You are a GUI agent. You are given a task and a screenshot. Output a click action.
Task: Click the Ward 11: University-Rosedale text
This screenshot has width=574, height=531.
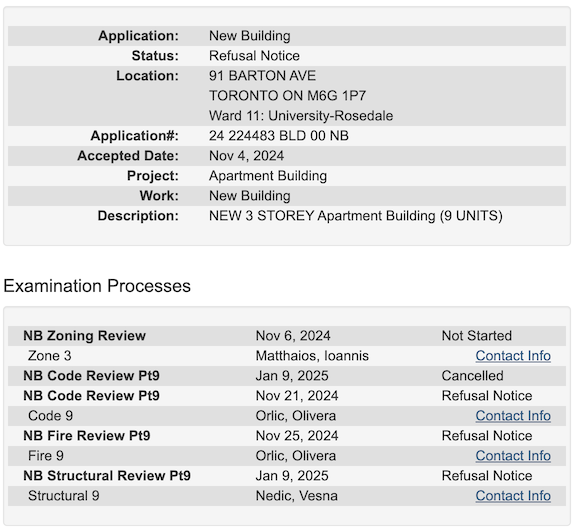(301, 116)
